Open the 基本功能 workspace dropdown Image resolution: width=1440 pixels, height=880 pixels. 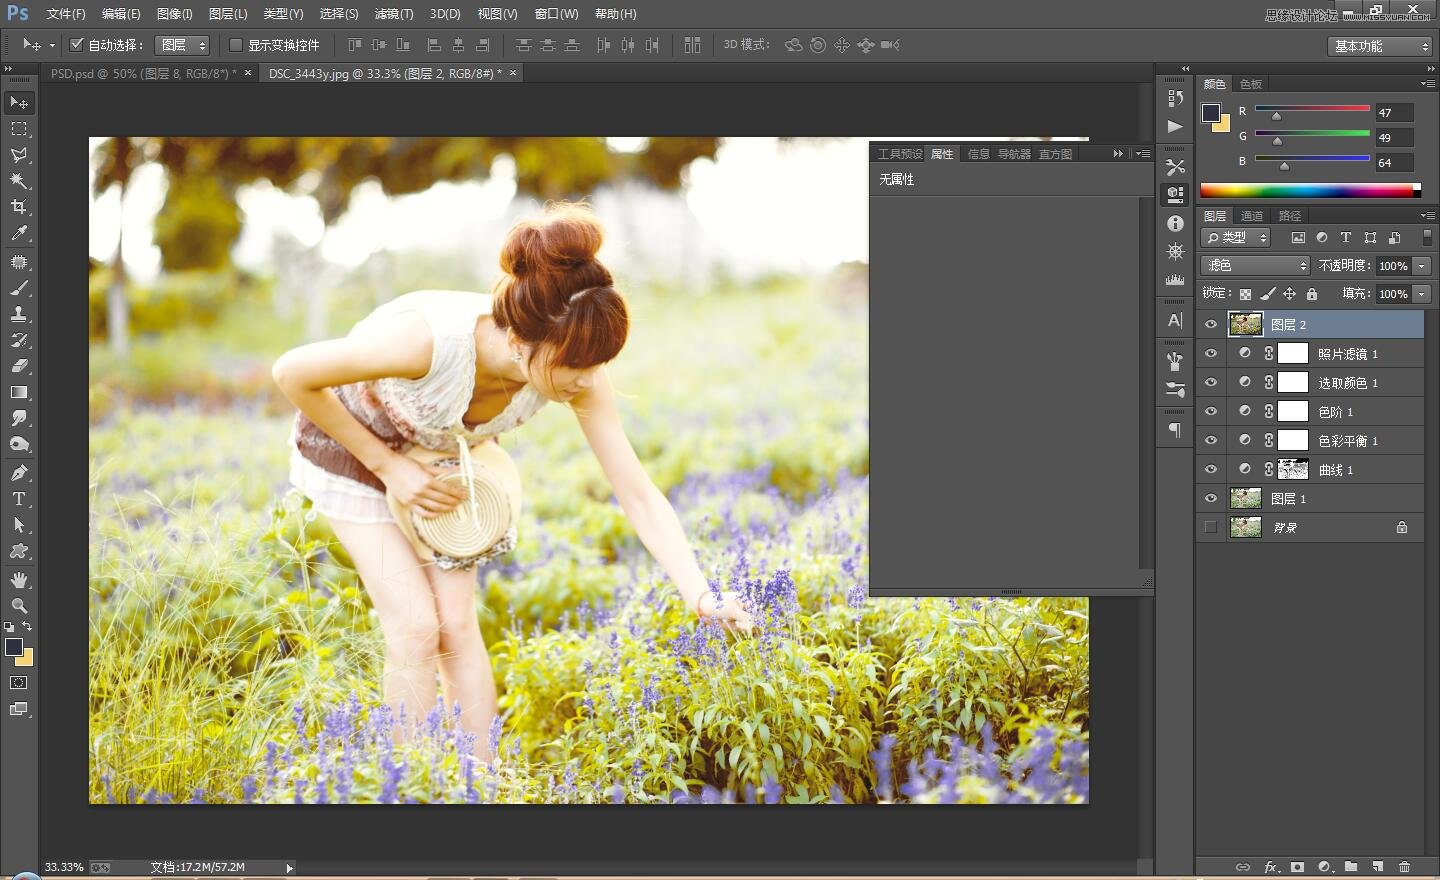1378,46
